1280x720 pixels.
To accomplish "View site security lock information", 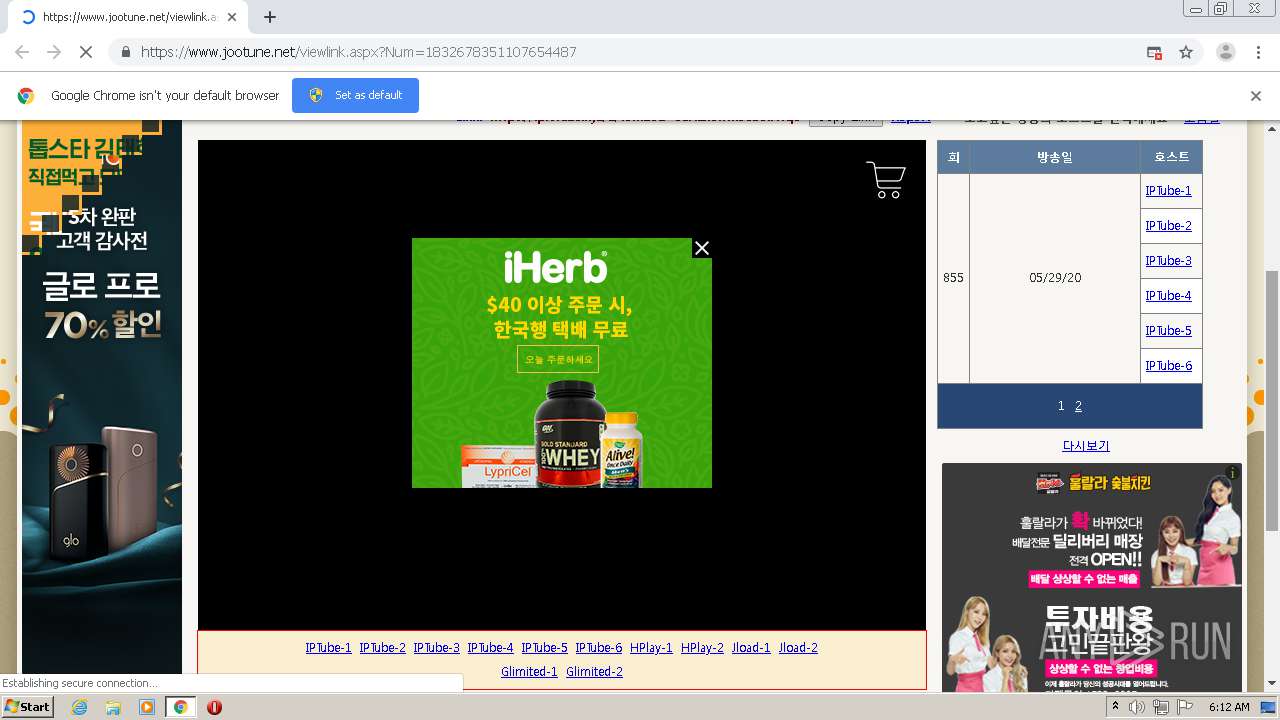I will point(125,52).
